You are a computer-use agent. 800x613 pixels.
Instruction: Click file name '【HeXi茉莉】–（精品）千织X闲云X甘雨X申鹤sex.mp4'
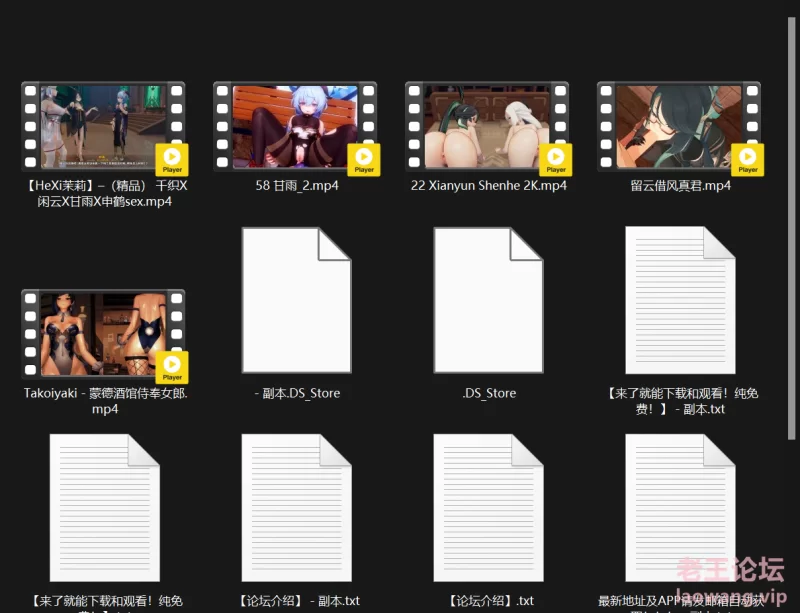(x=105, y=193)
